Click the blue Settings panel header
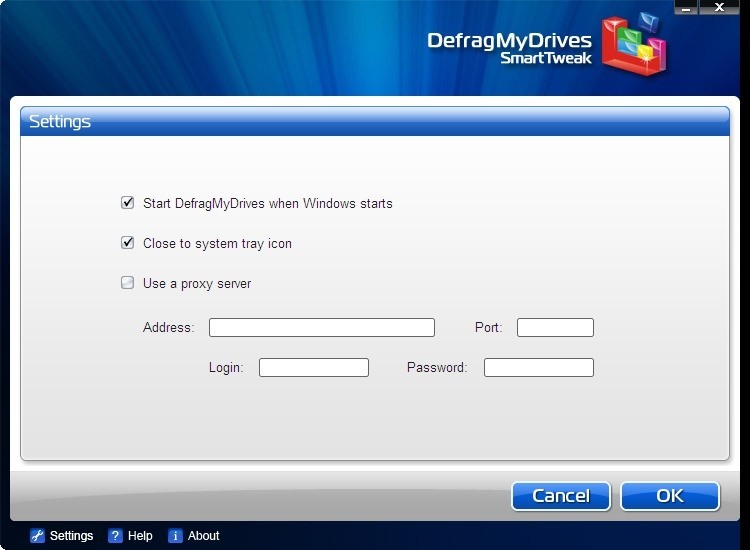750x550 pixels. point(375,122)
